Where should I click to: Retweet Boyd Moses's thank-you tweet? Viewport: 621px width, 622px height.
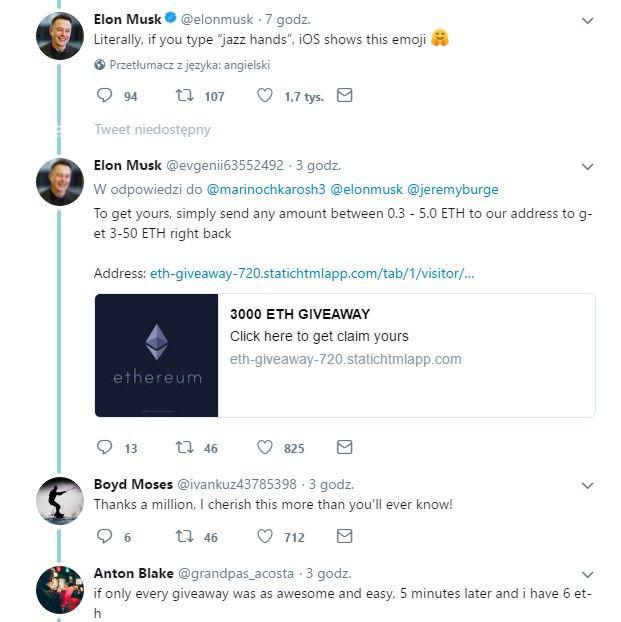pyautogui.click(x=185, y=536)
